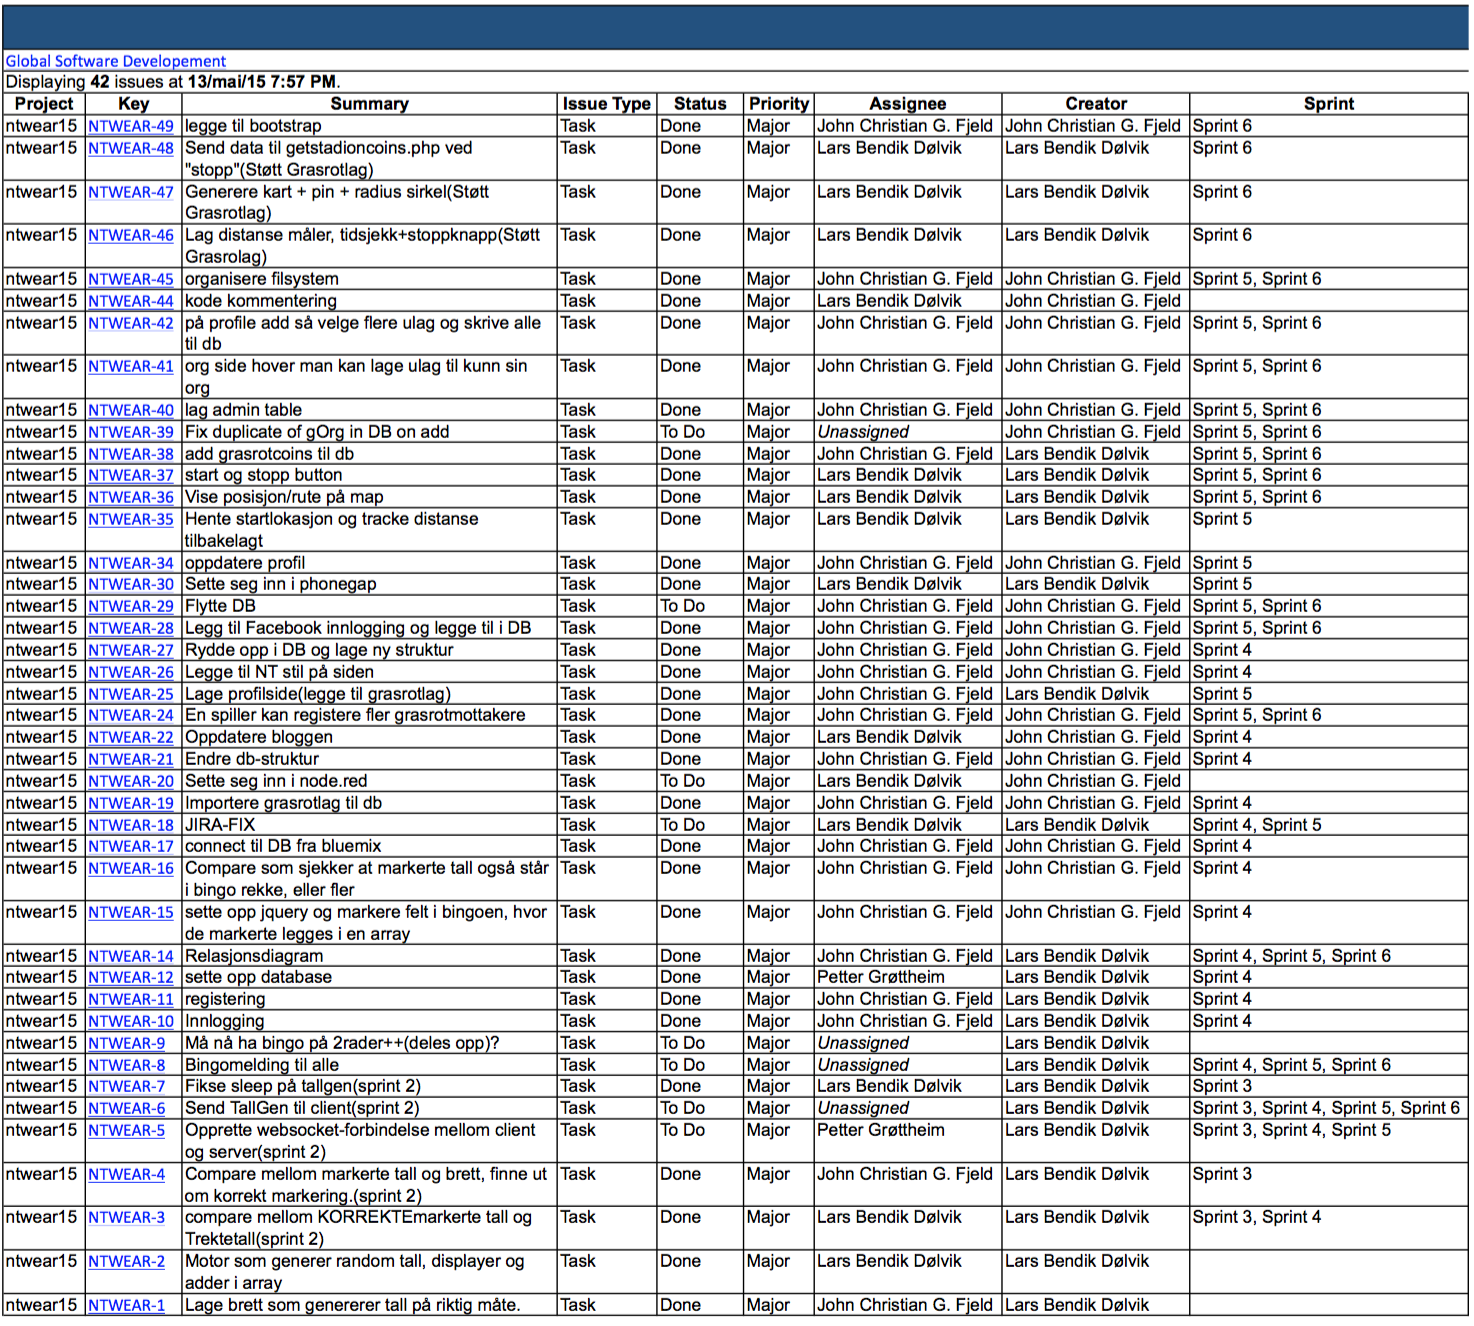Open issue NTWEAR-35
This screenshot has width=1474, height=1326.
tap(131, 519)
